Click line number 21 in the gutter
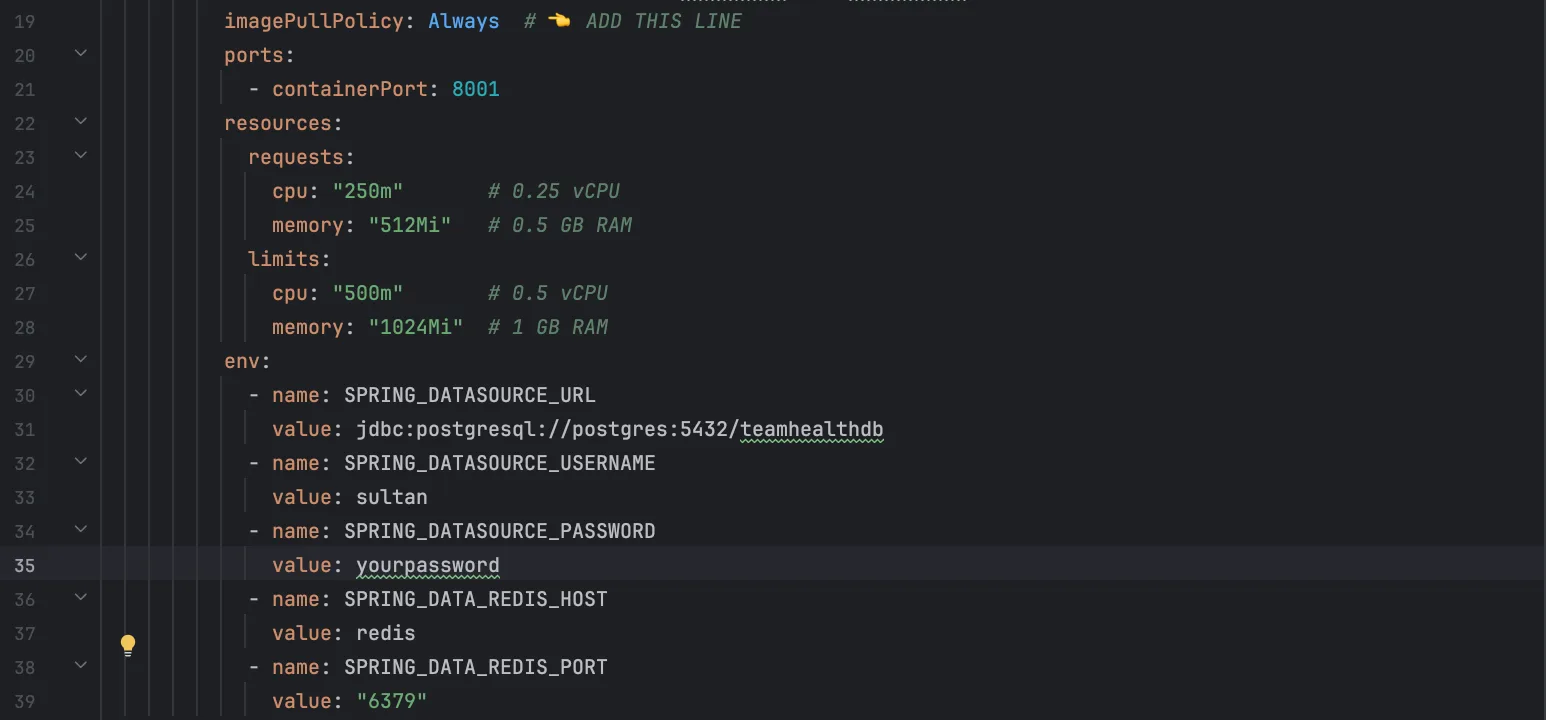The height and width of the screenshot is (720, 1546). pyautogui.click(x=25, y=90)
